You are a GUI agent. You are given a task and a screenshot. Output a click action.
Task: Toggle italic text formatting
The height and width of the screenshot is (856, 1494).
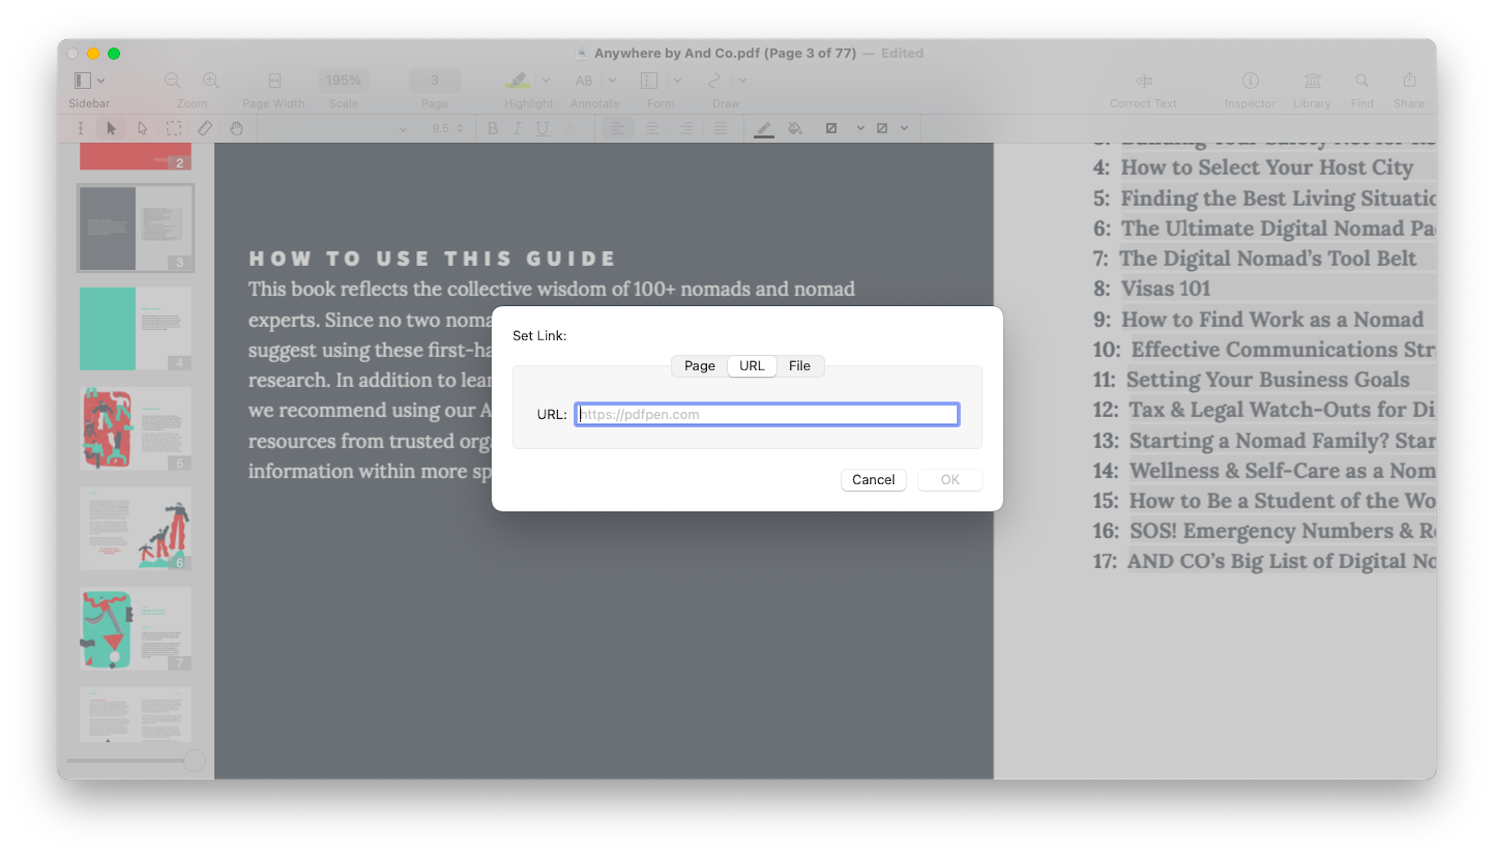517,128
